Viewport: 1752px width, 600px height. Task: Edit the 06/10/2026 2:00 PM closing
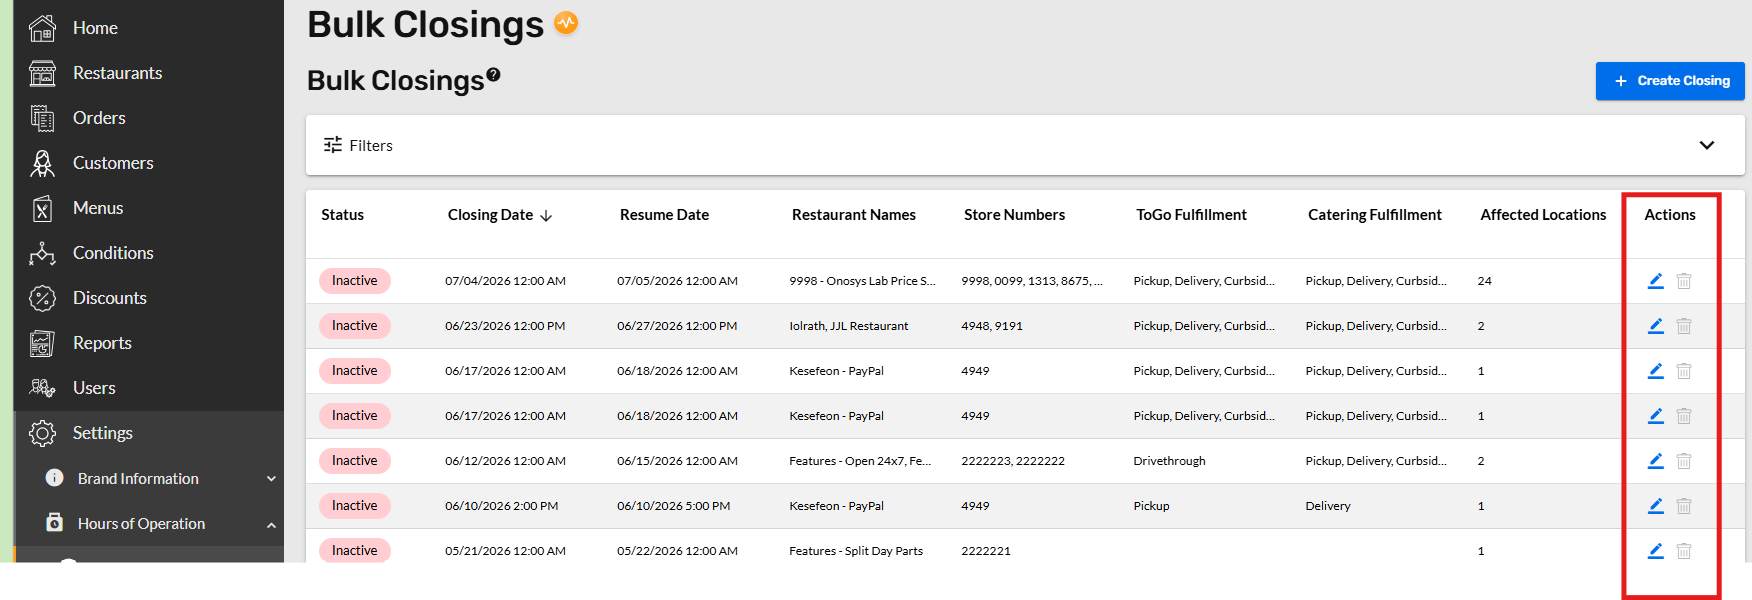pyautogui.click(x=1656, y=506)
